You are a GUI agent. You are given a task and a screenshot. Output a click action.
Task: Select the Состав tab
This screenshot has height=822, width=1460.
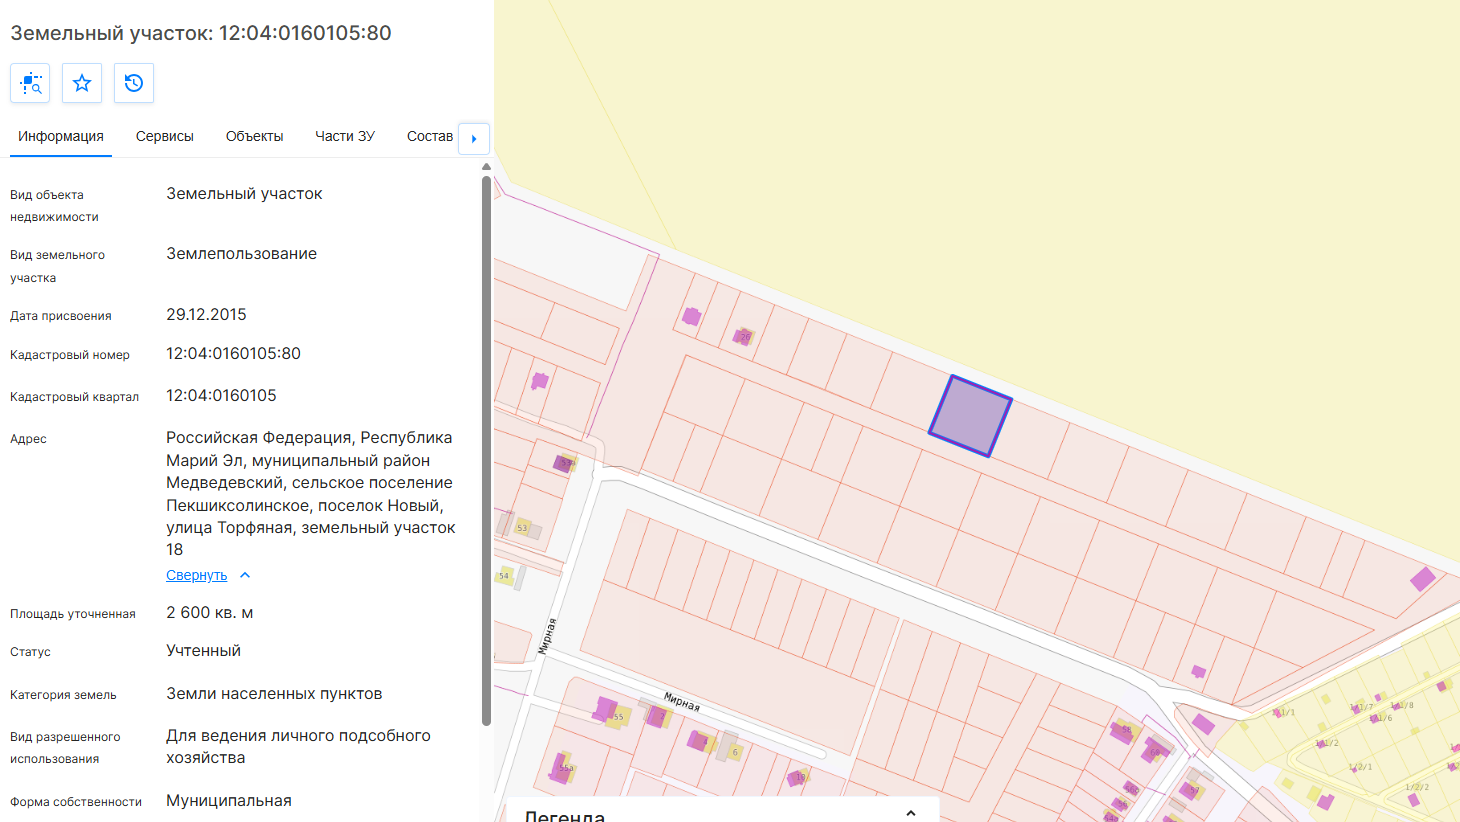(x=430, y=136)
